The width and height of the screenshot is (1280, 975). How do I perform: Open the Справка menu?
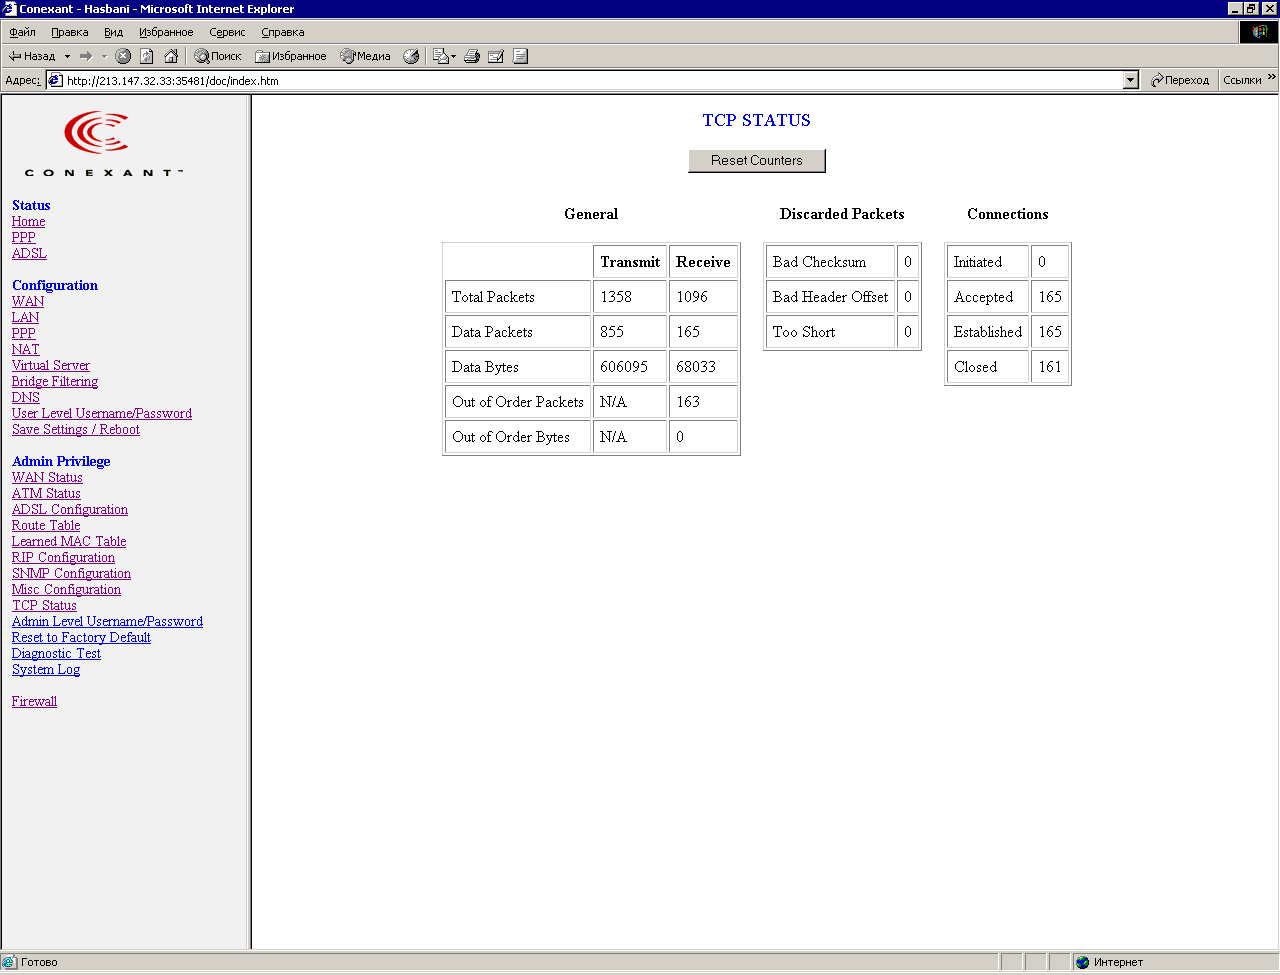[283, 32]
